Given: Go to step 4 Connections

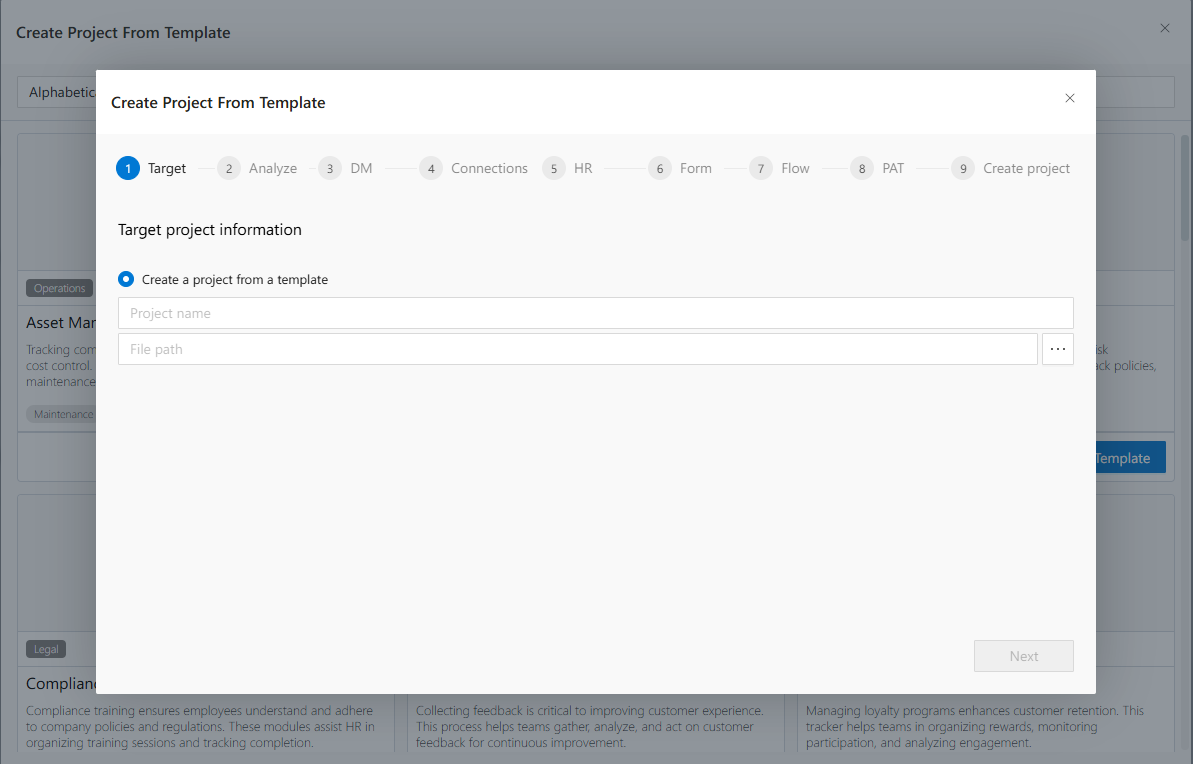Looking at the screenshot, I should pos(473,168).
